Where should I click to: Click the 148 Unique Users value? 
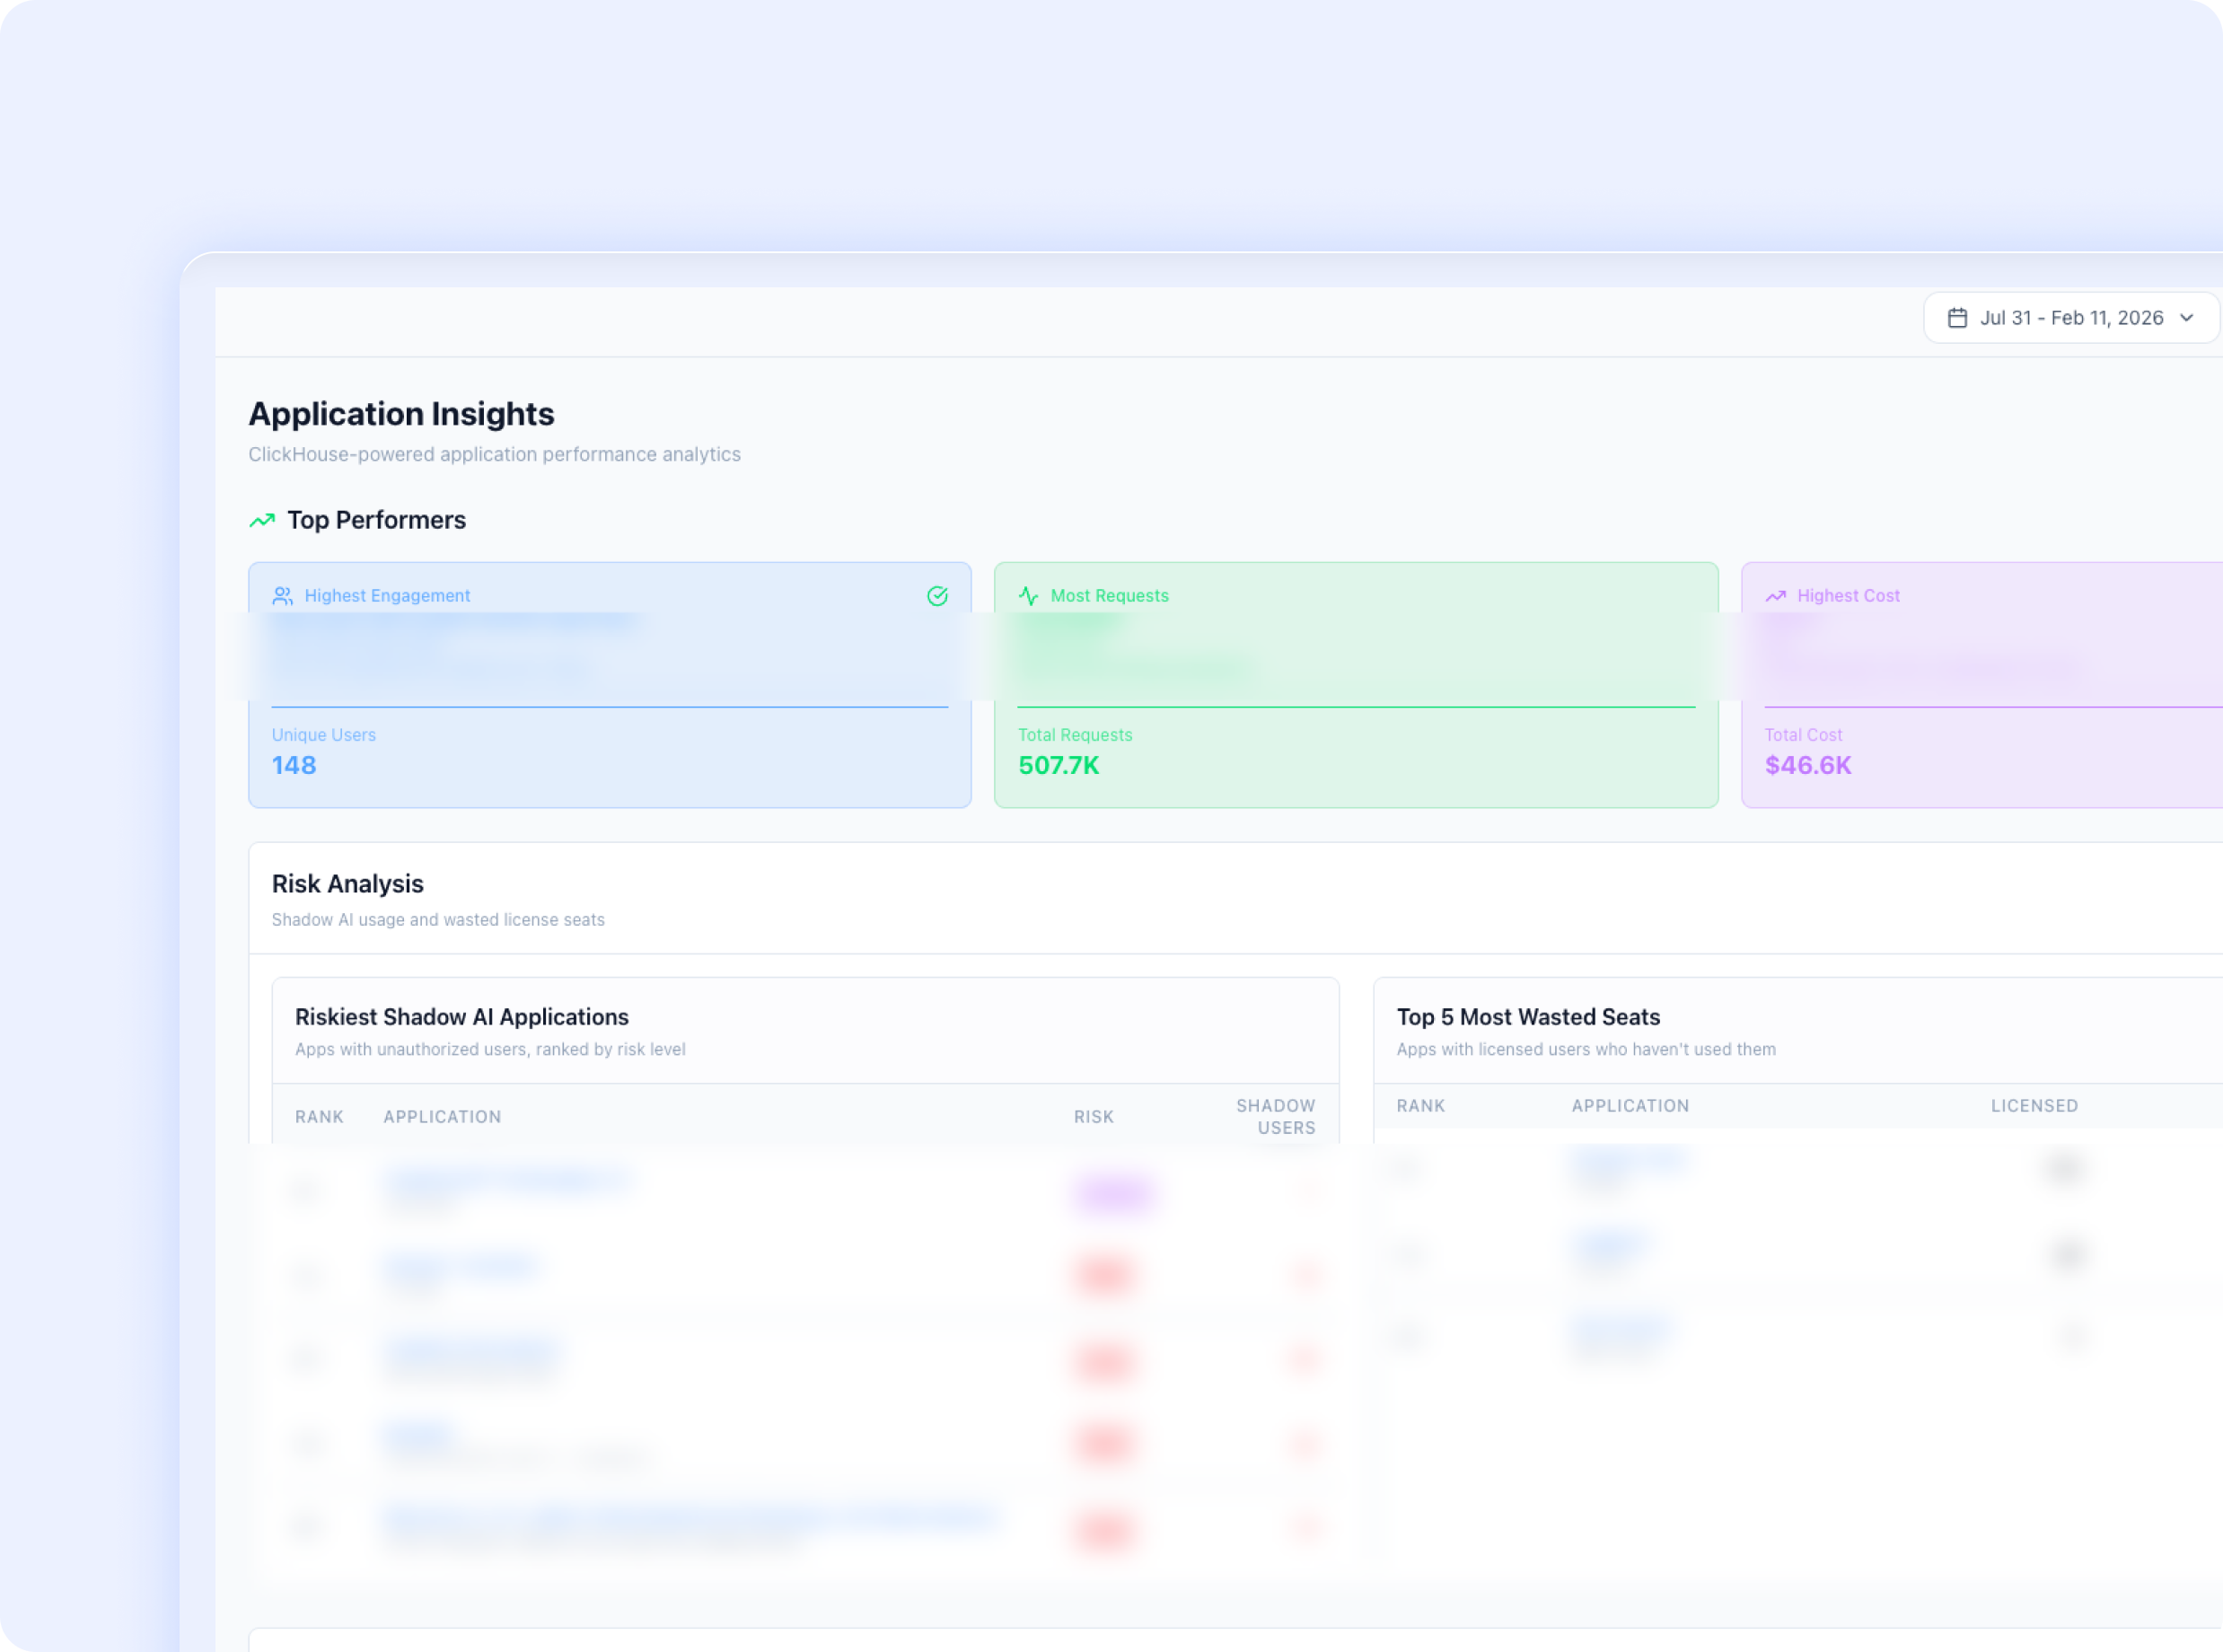click(294, 765)
